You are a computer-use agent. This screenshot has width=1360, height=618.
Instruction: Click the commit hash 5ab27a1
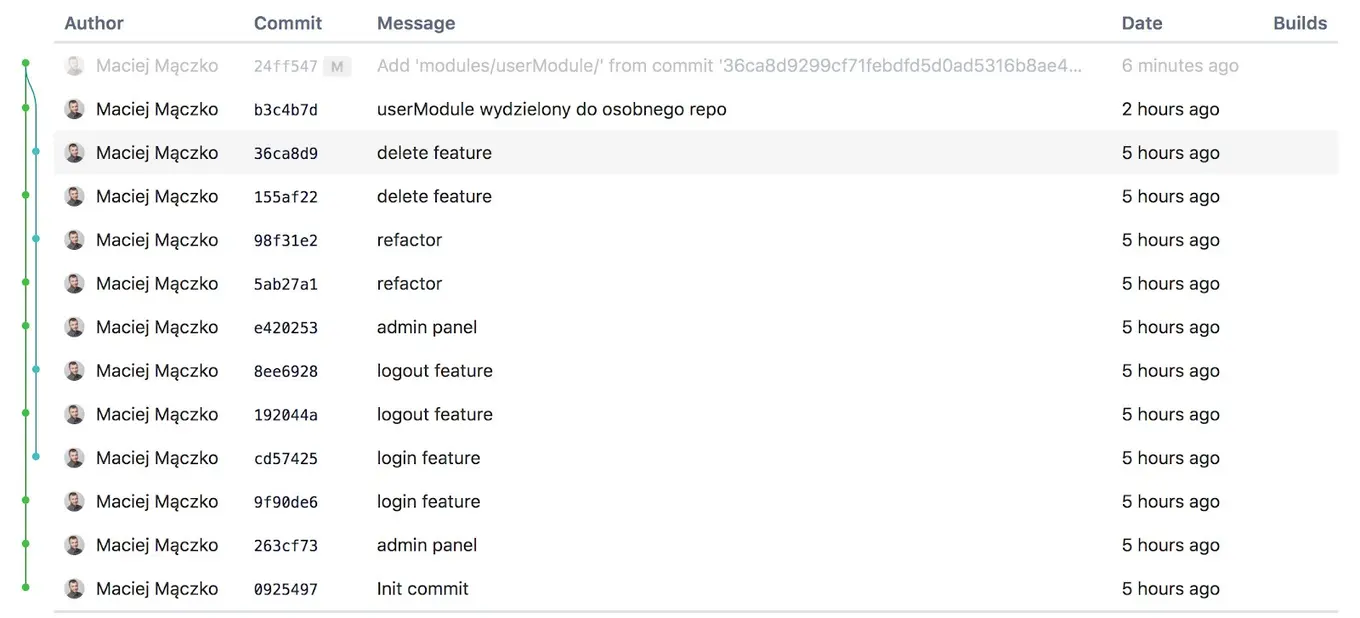pyautogui.click(x=285, y=283)
